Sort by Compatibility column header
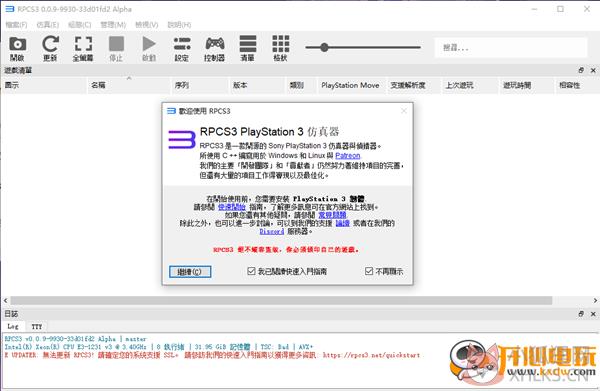Image resolution: width=600 pixels, height=391 pixels. [x=577, y=85]
